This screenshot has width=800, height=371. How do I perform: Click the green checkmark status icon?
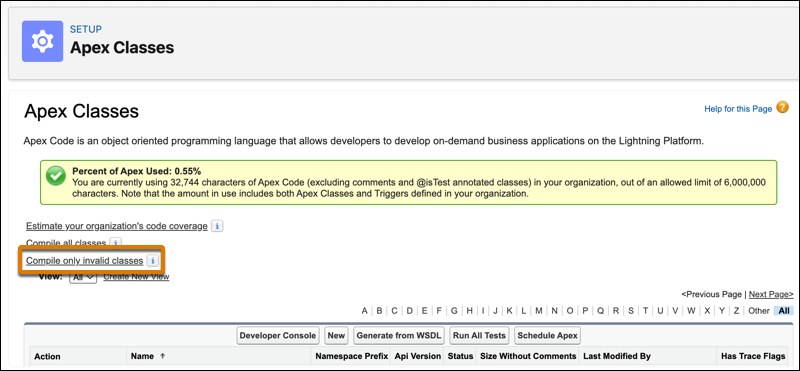pyautogui.click(x=55, y=176)
